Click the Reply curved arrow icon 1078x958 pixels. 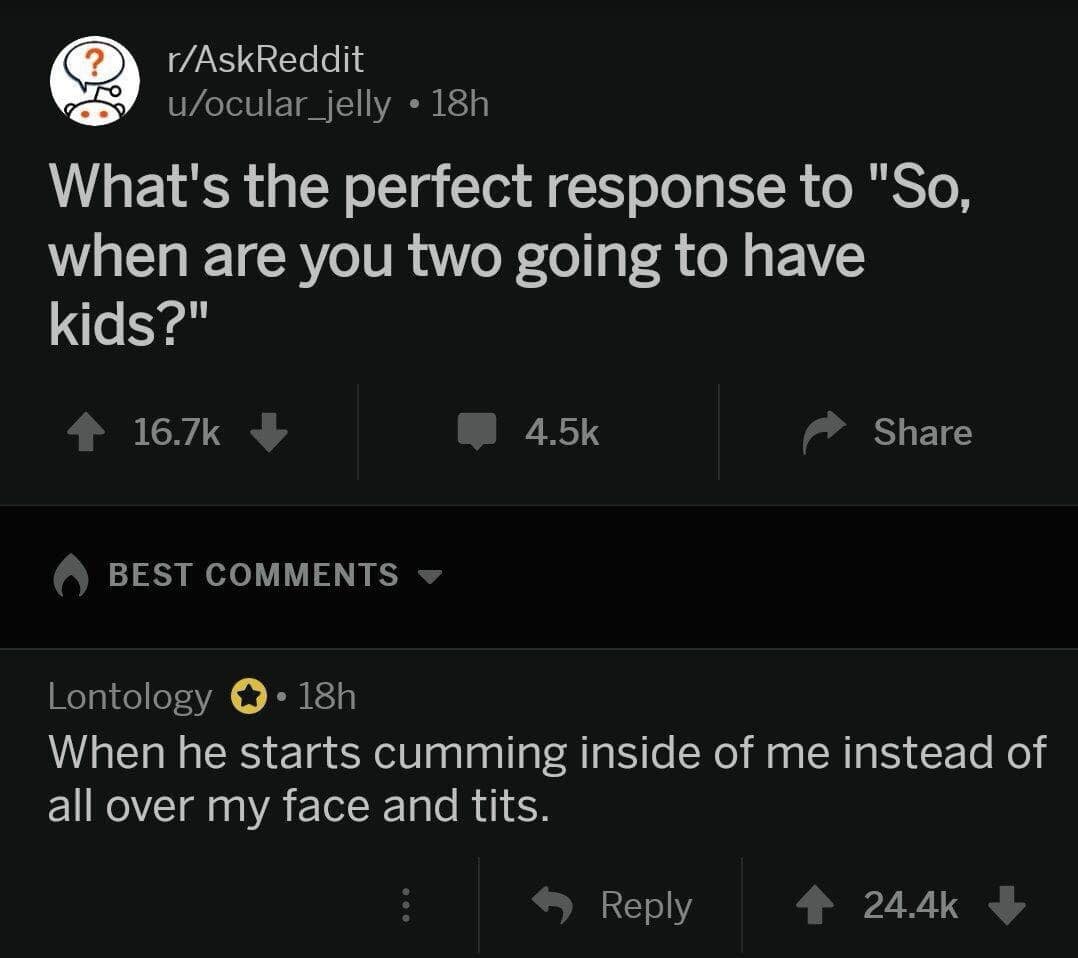tap(555, 905)
